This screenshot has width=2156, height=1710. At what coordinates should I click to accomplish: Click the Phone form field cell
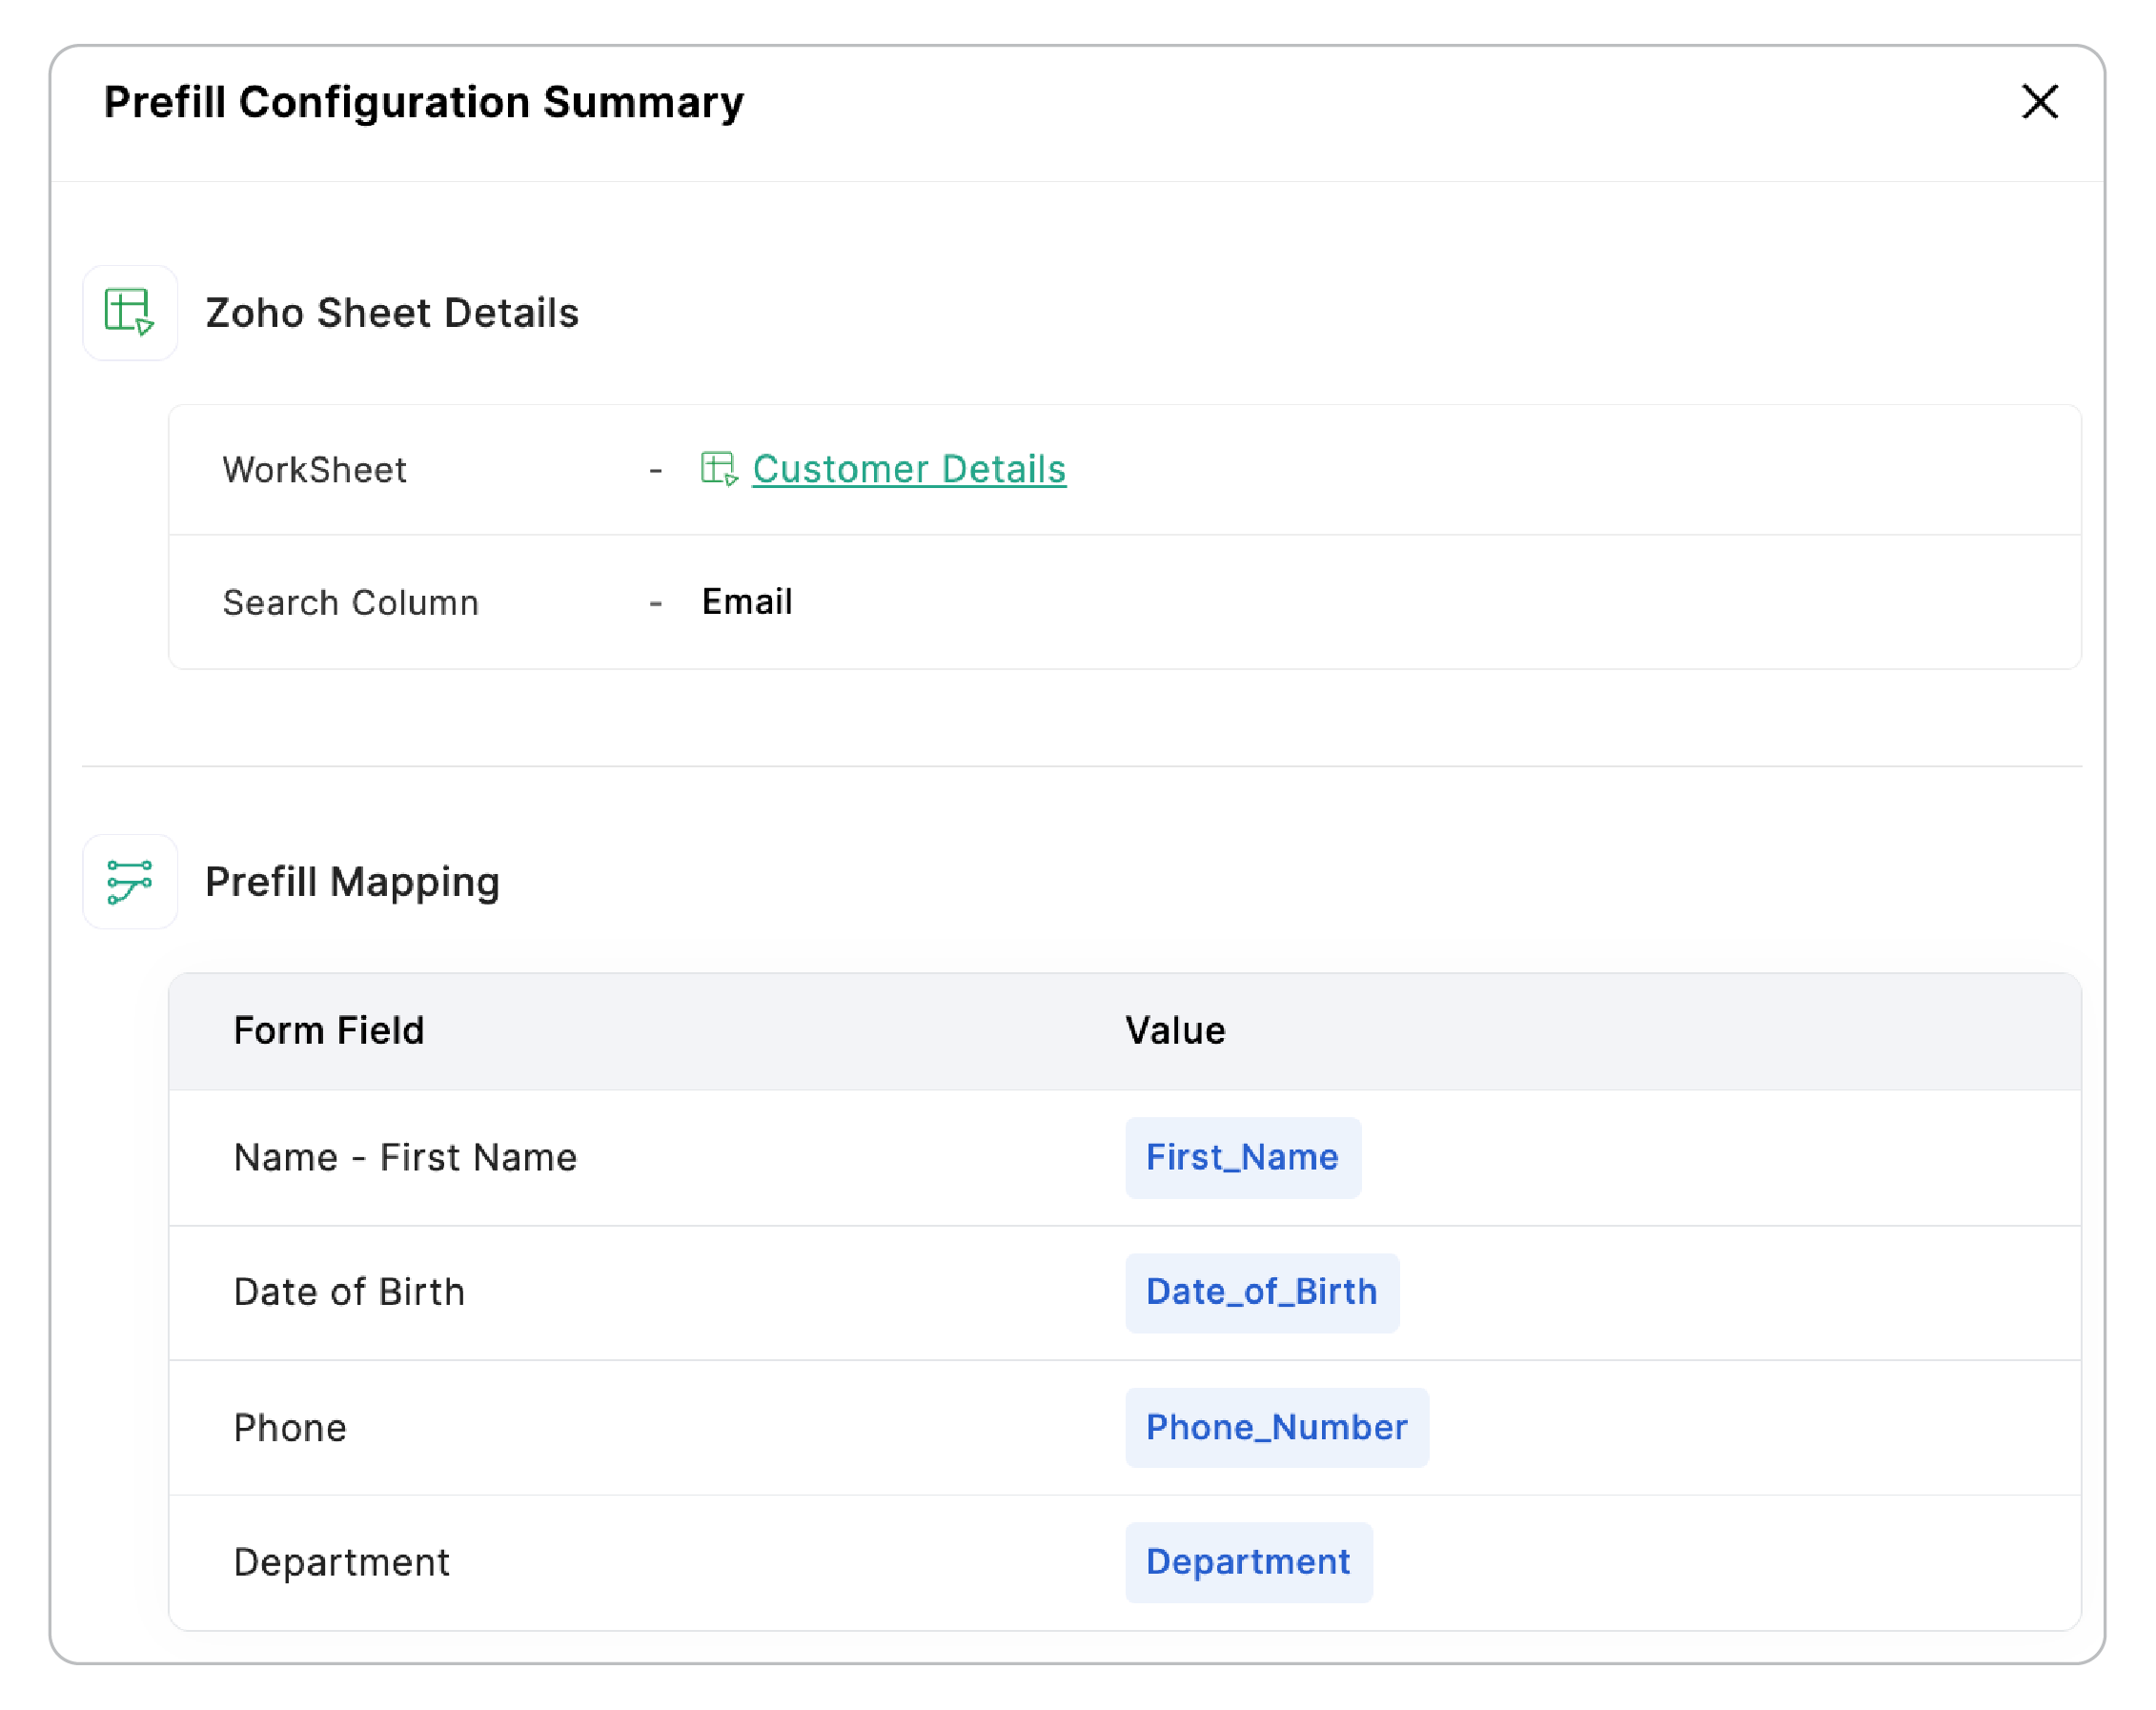[290, 1427]
